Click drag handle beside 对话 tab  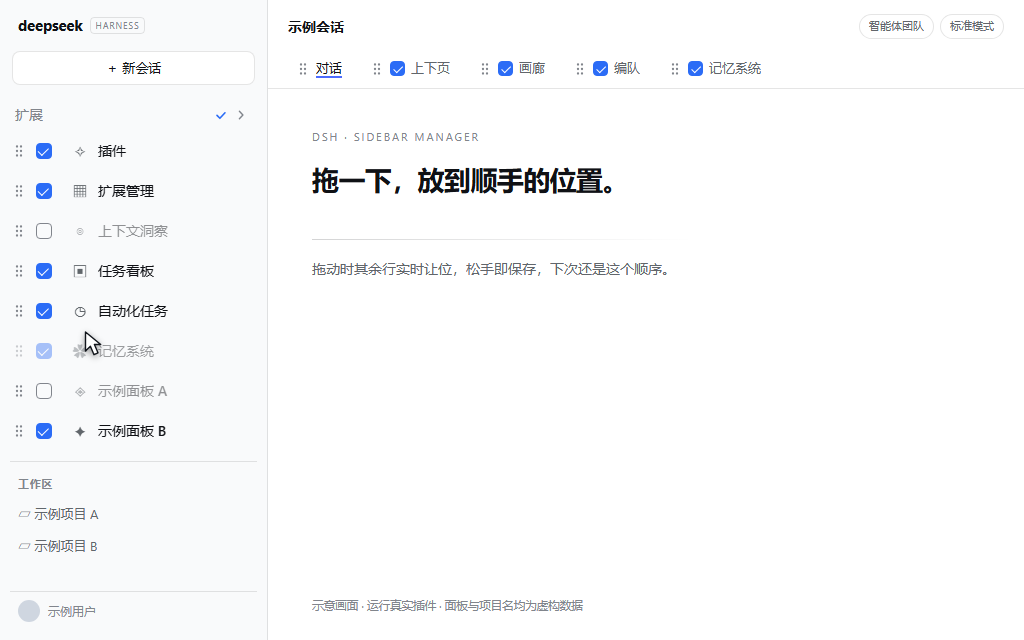click(x=302, y=69)
